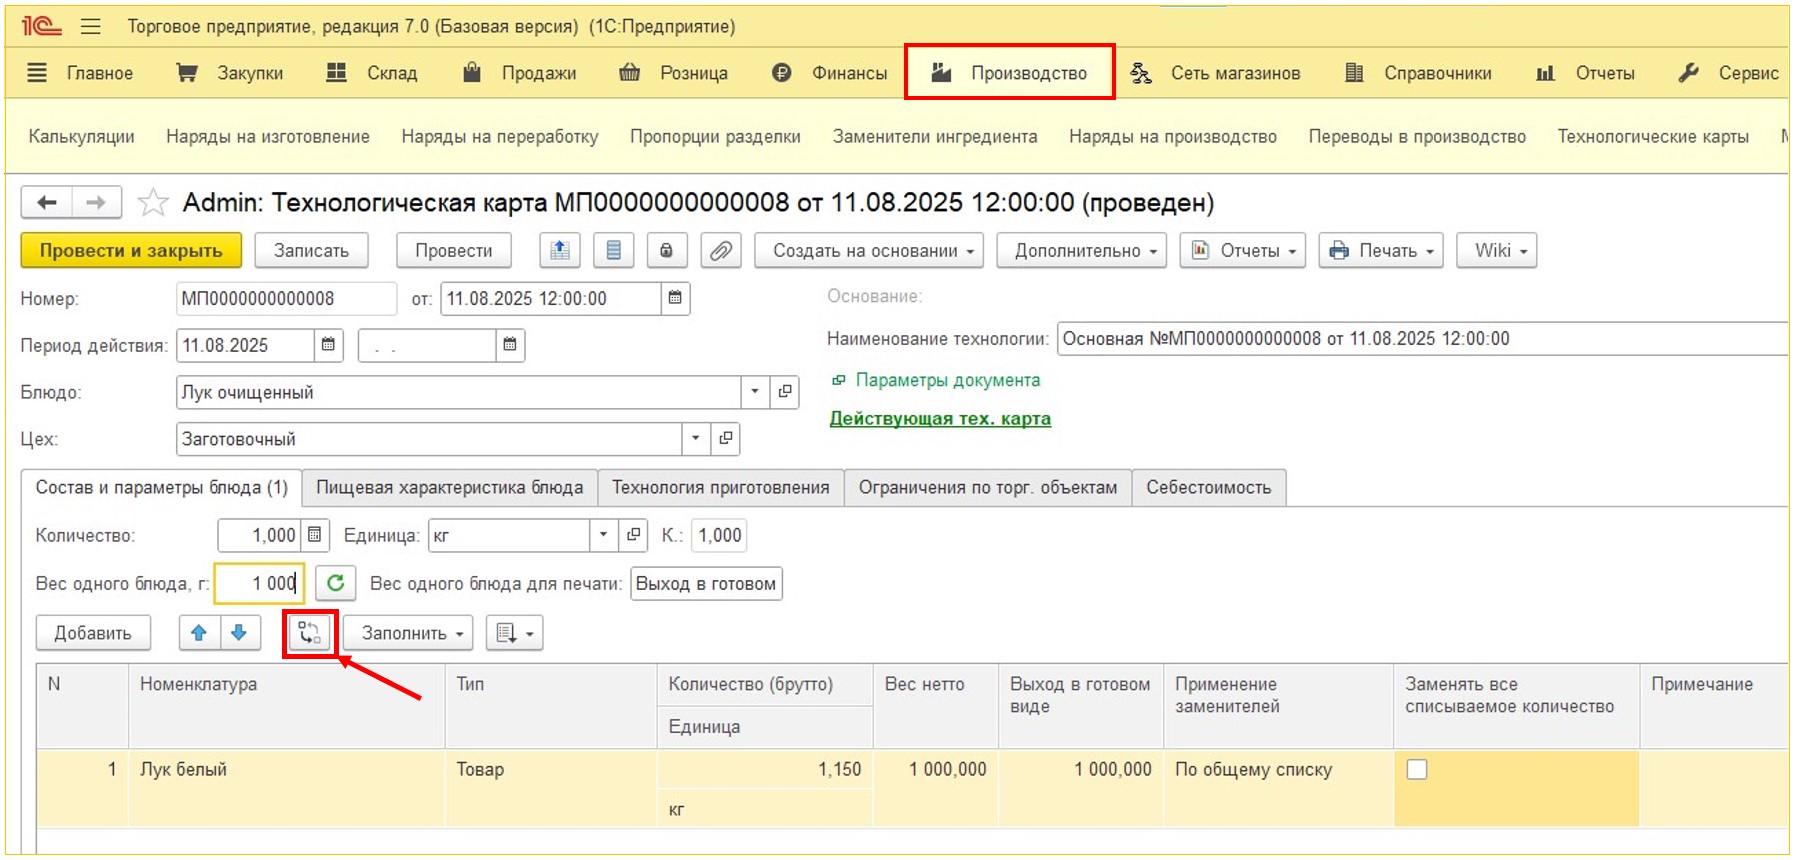The width and height of the screenshot is (1796, 860).
Task: Expand the Блюдо dropdown list
Action: coord(755,392)
